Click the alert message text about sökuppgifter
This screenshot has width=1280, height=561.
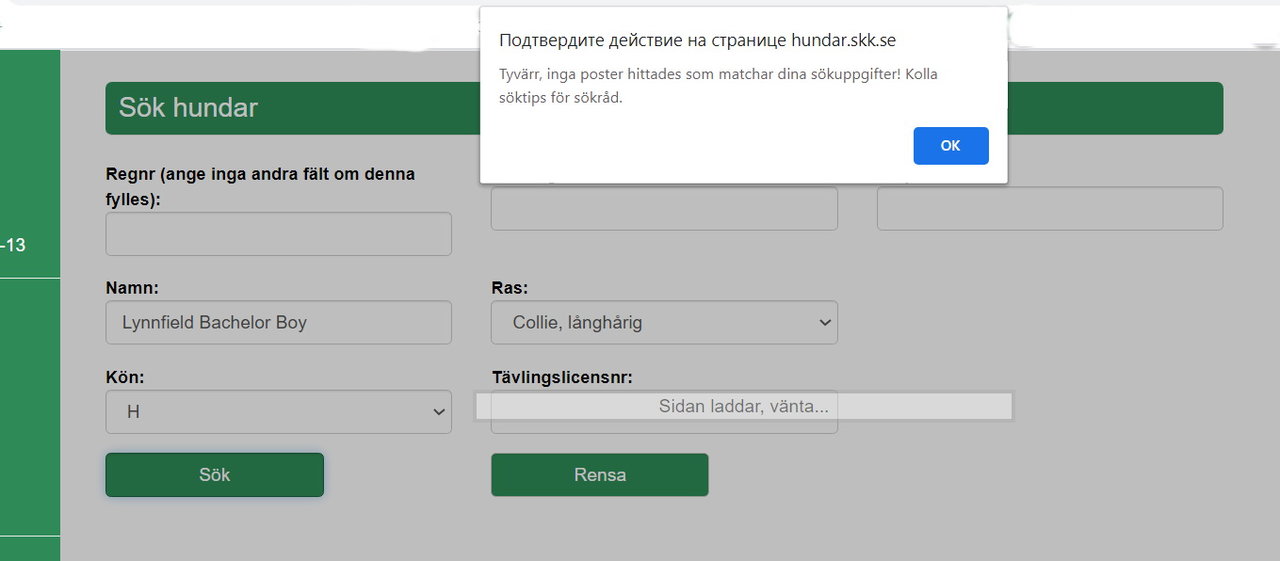pos(718,86)
